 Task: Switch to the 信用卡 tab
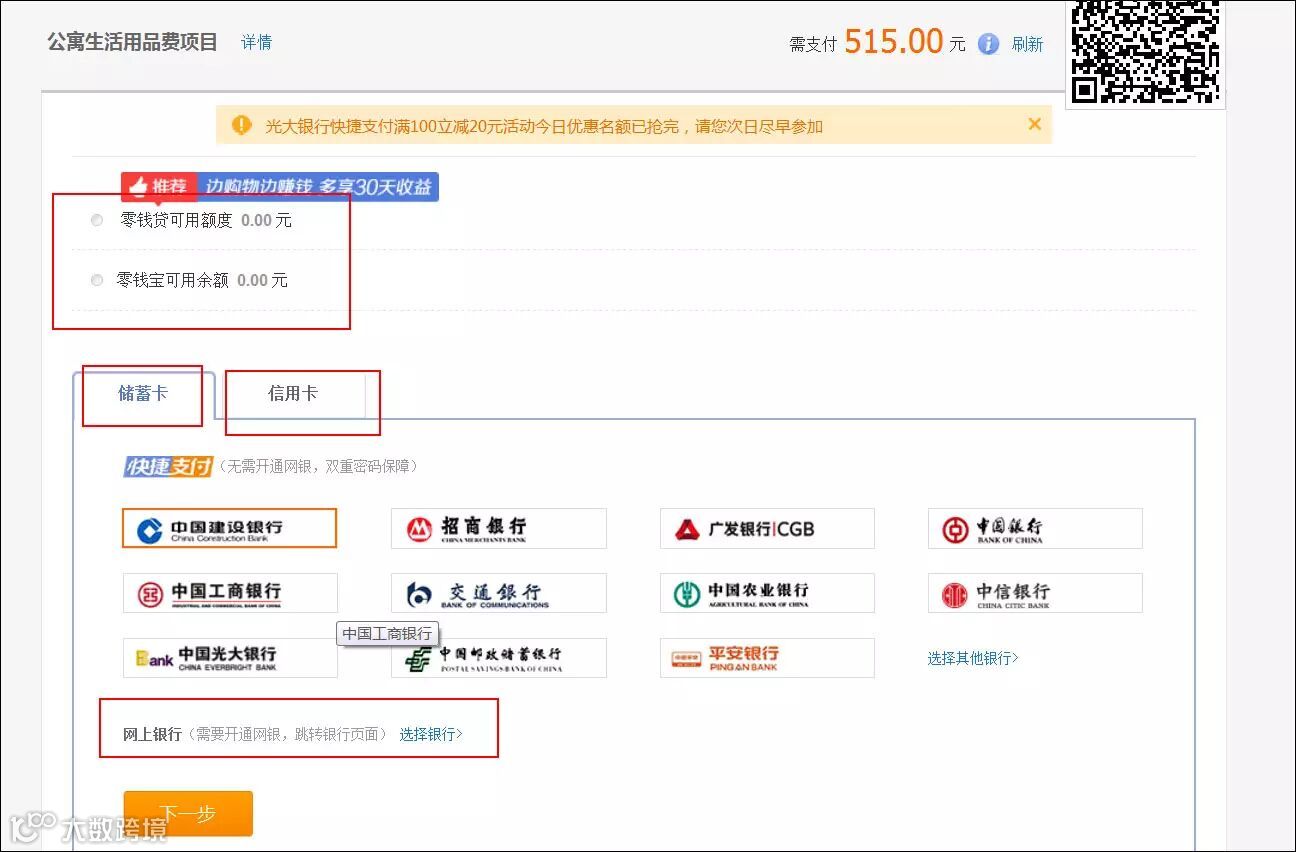(x=293, y=393)
